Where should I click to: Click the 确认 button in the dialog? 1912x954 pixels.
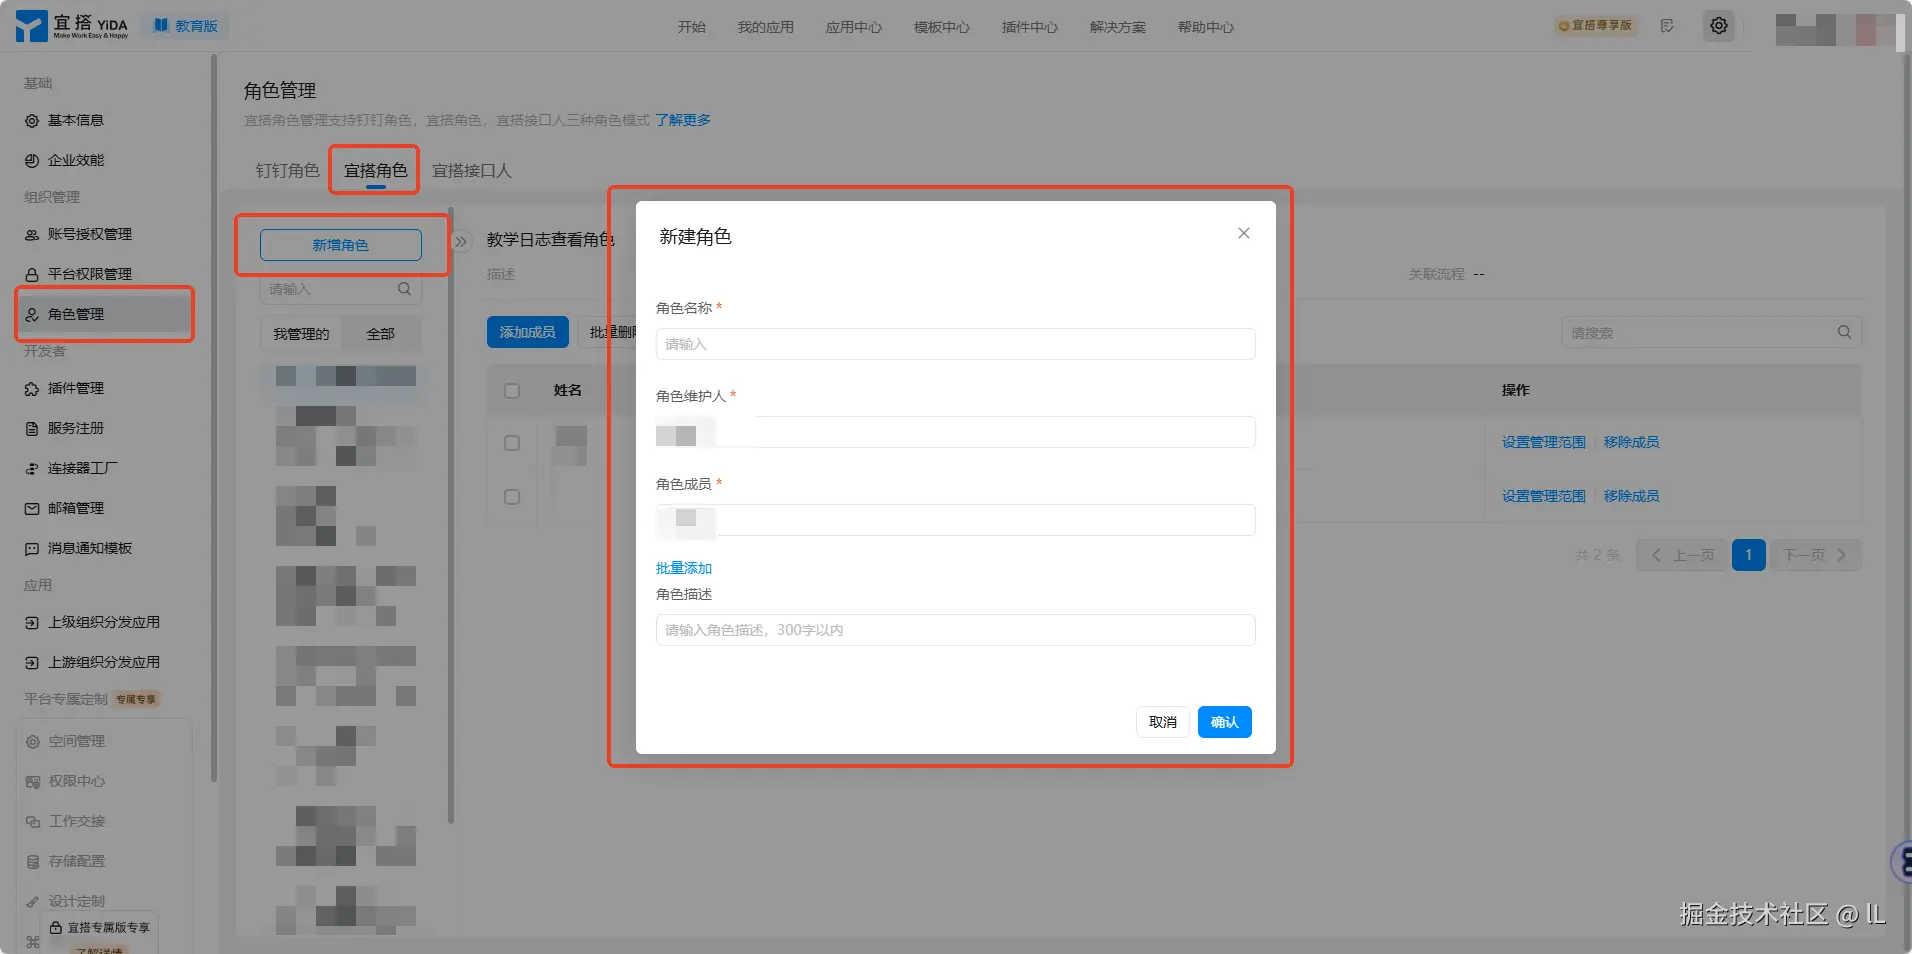[1224, 721]
